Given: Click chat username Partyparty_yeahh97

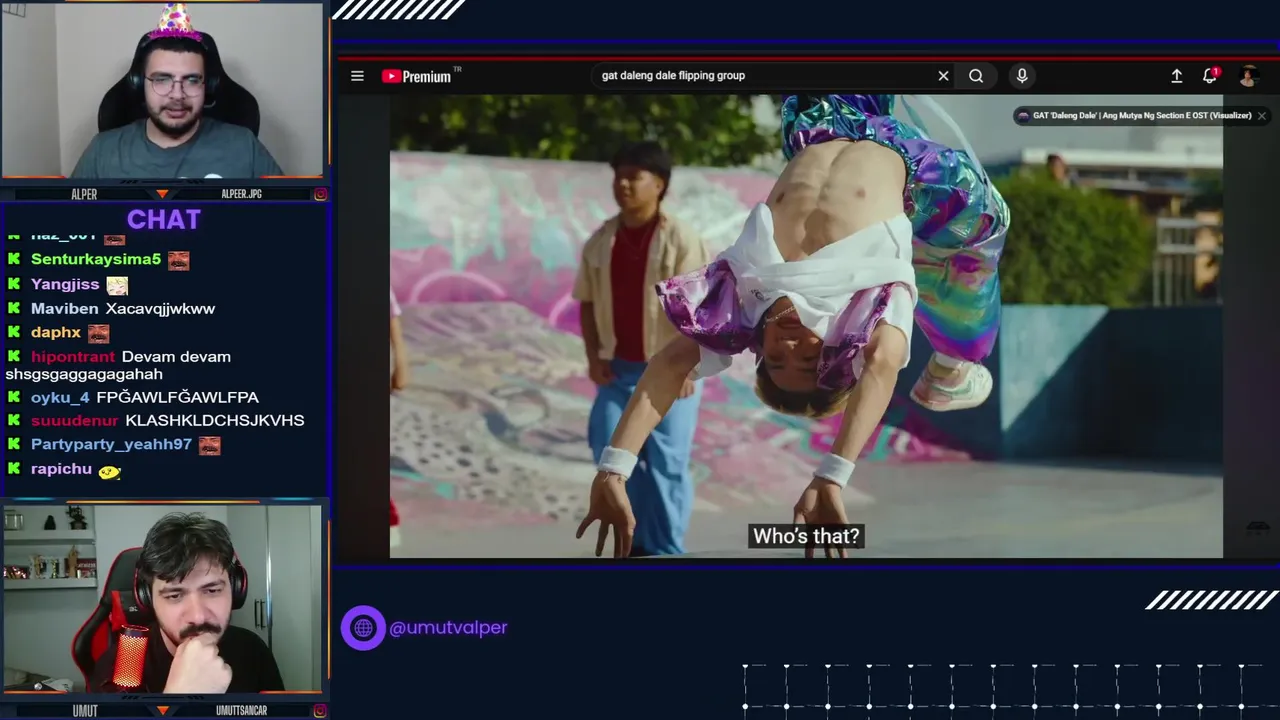Looking at the screenshot, I should coord(111,445).
